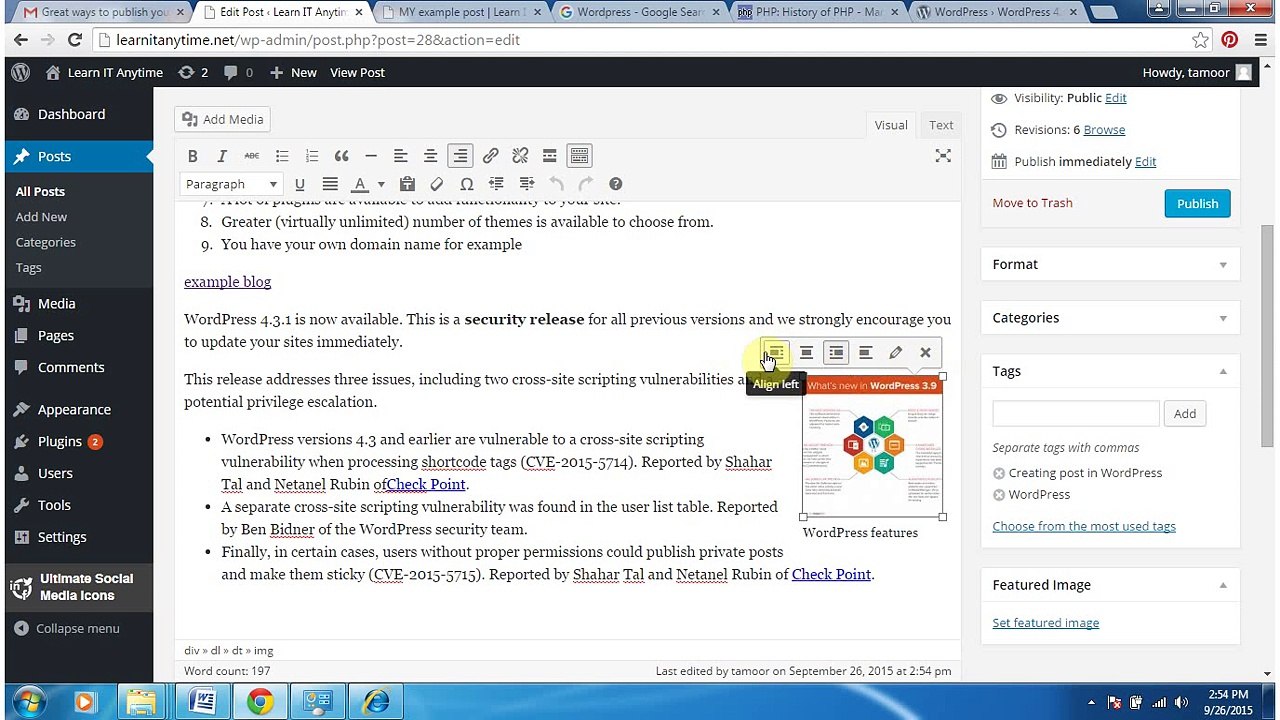This screenshot has height=720, width=1280.
Task: Edit the image with the pencil icon
Action: (x=896, y=353)
